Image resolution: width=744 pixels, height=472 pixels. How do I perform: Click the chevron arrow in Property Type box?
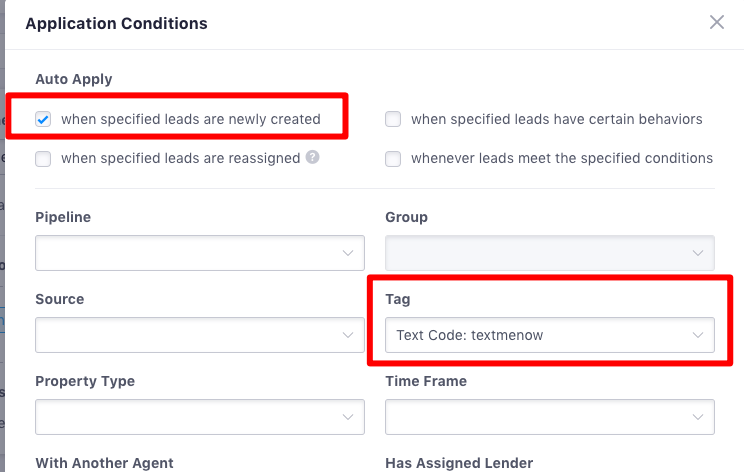coord(348,417)
